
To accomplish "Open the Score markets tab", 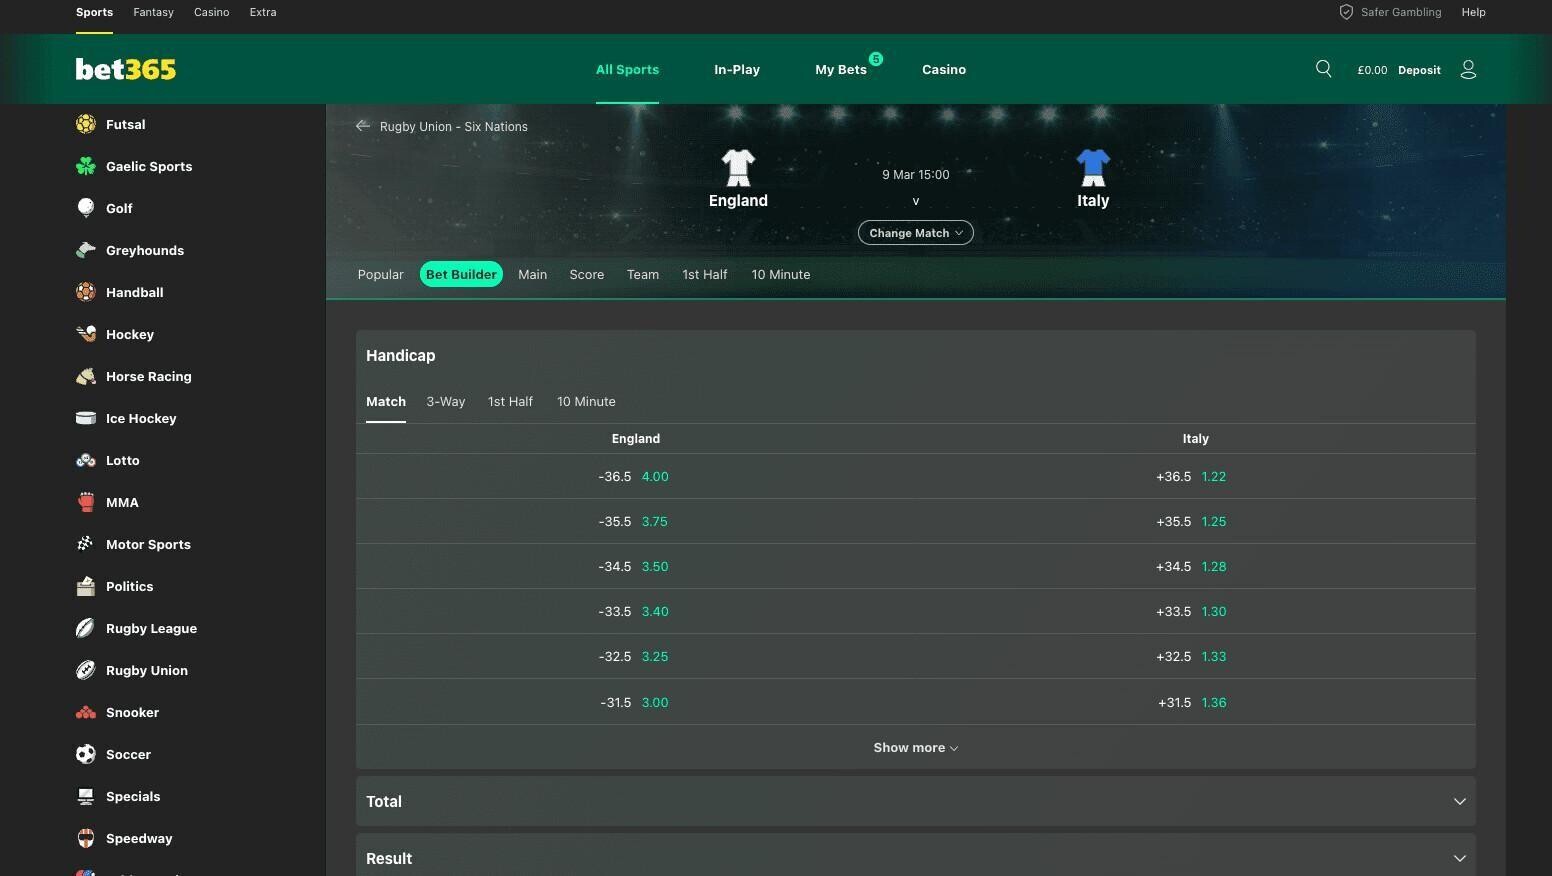I will (x=587, y=274).
